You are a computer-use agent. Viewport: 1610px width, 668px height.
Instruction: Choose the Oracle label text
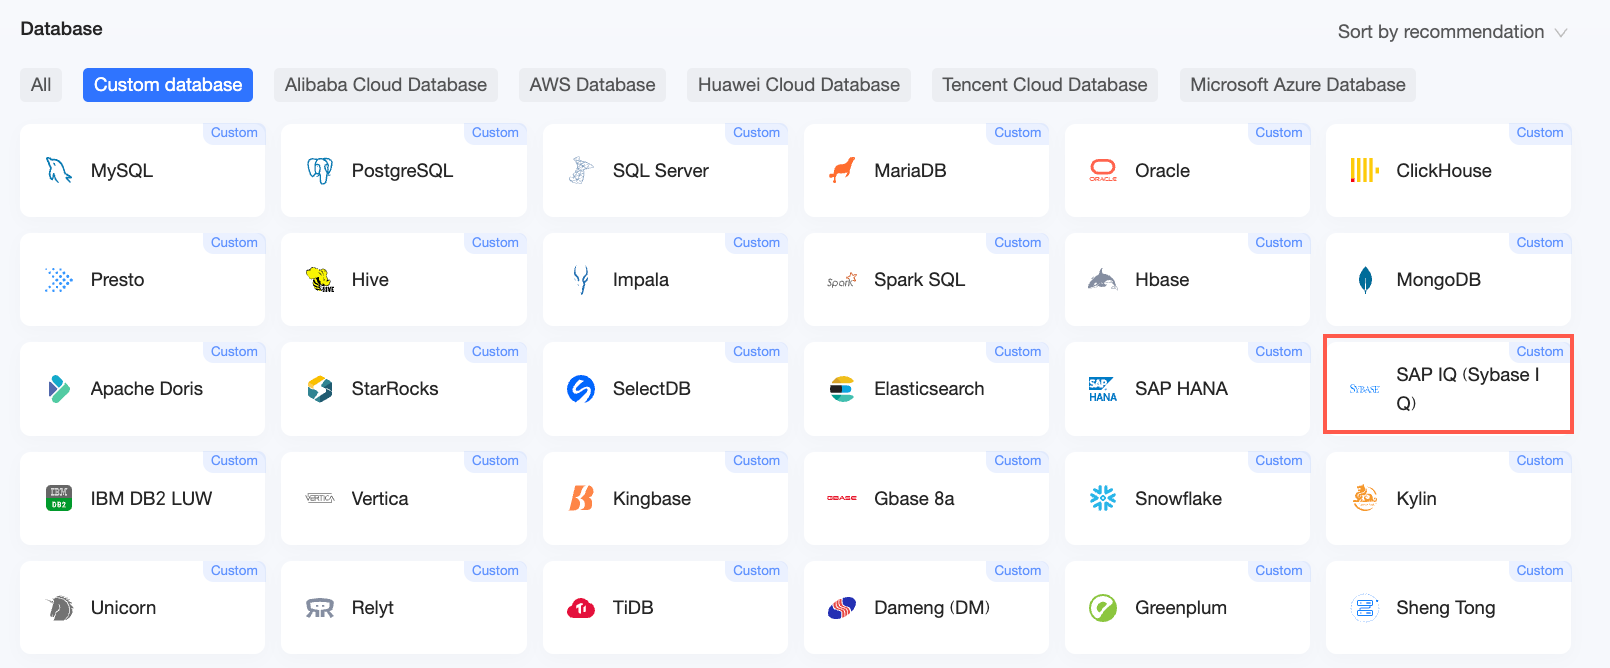[x=1162, y=171]
